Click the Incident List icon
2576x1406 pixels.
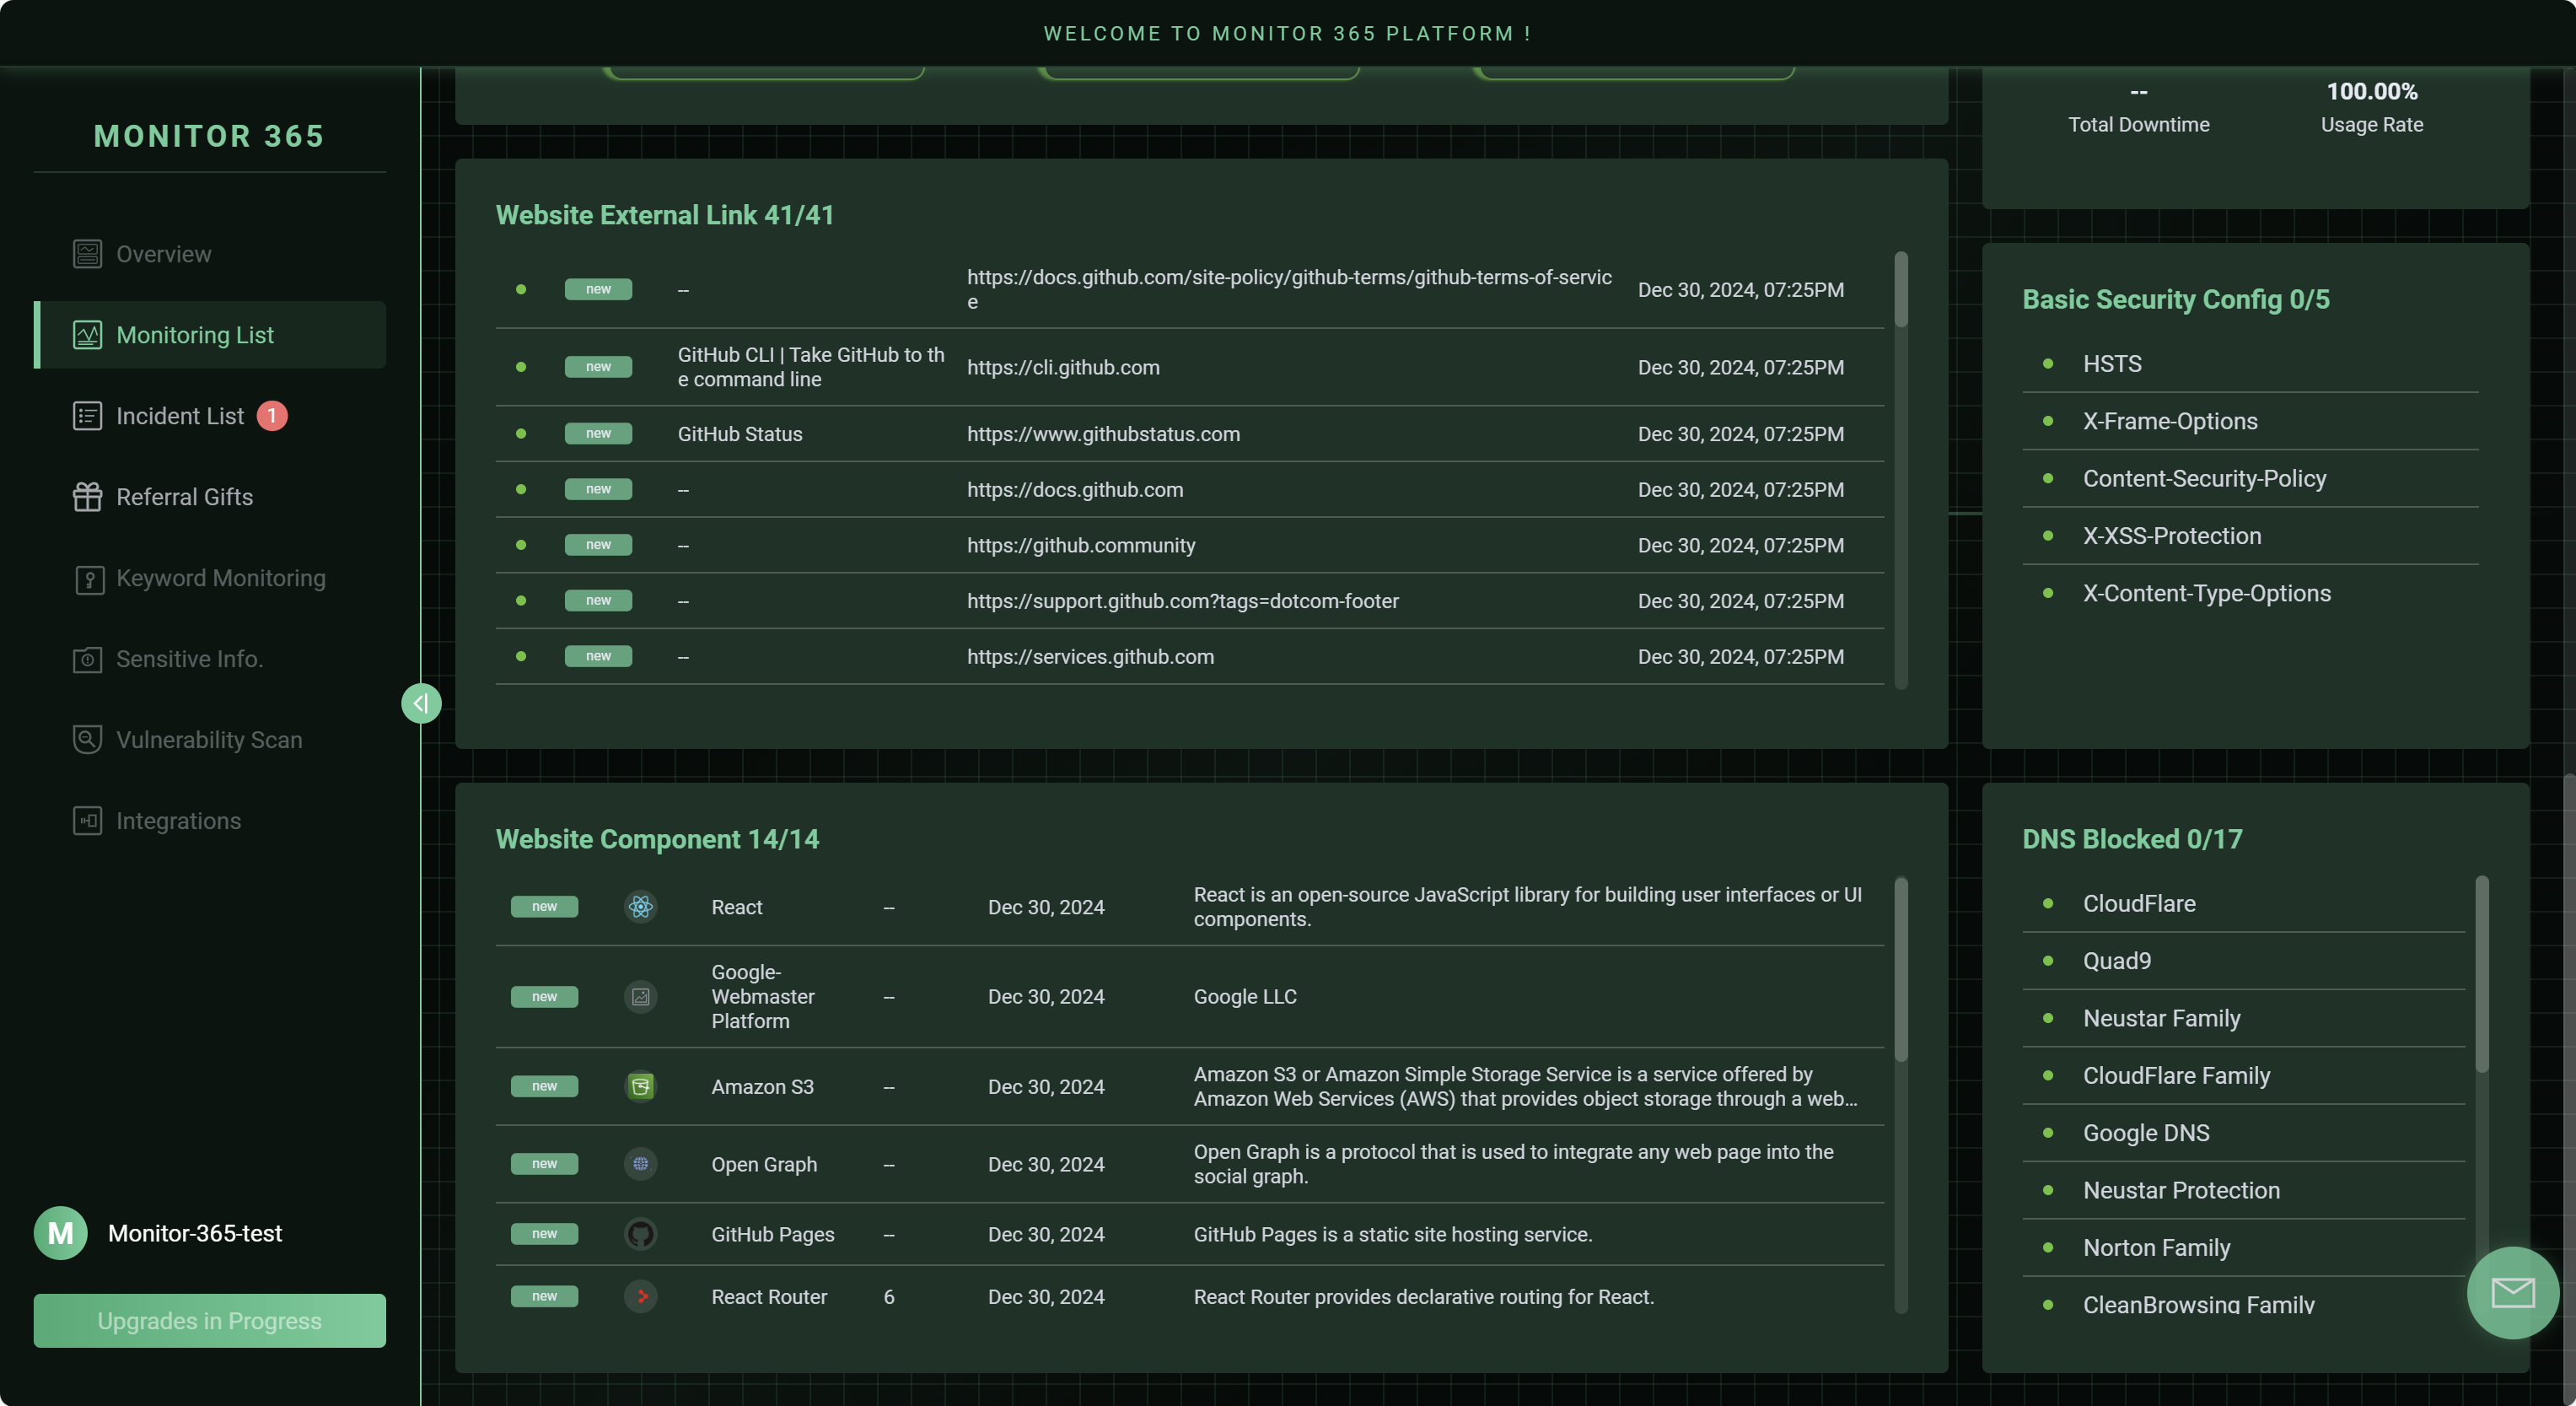(87, 416)
